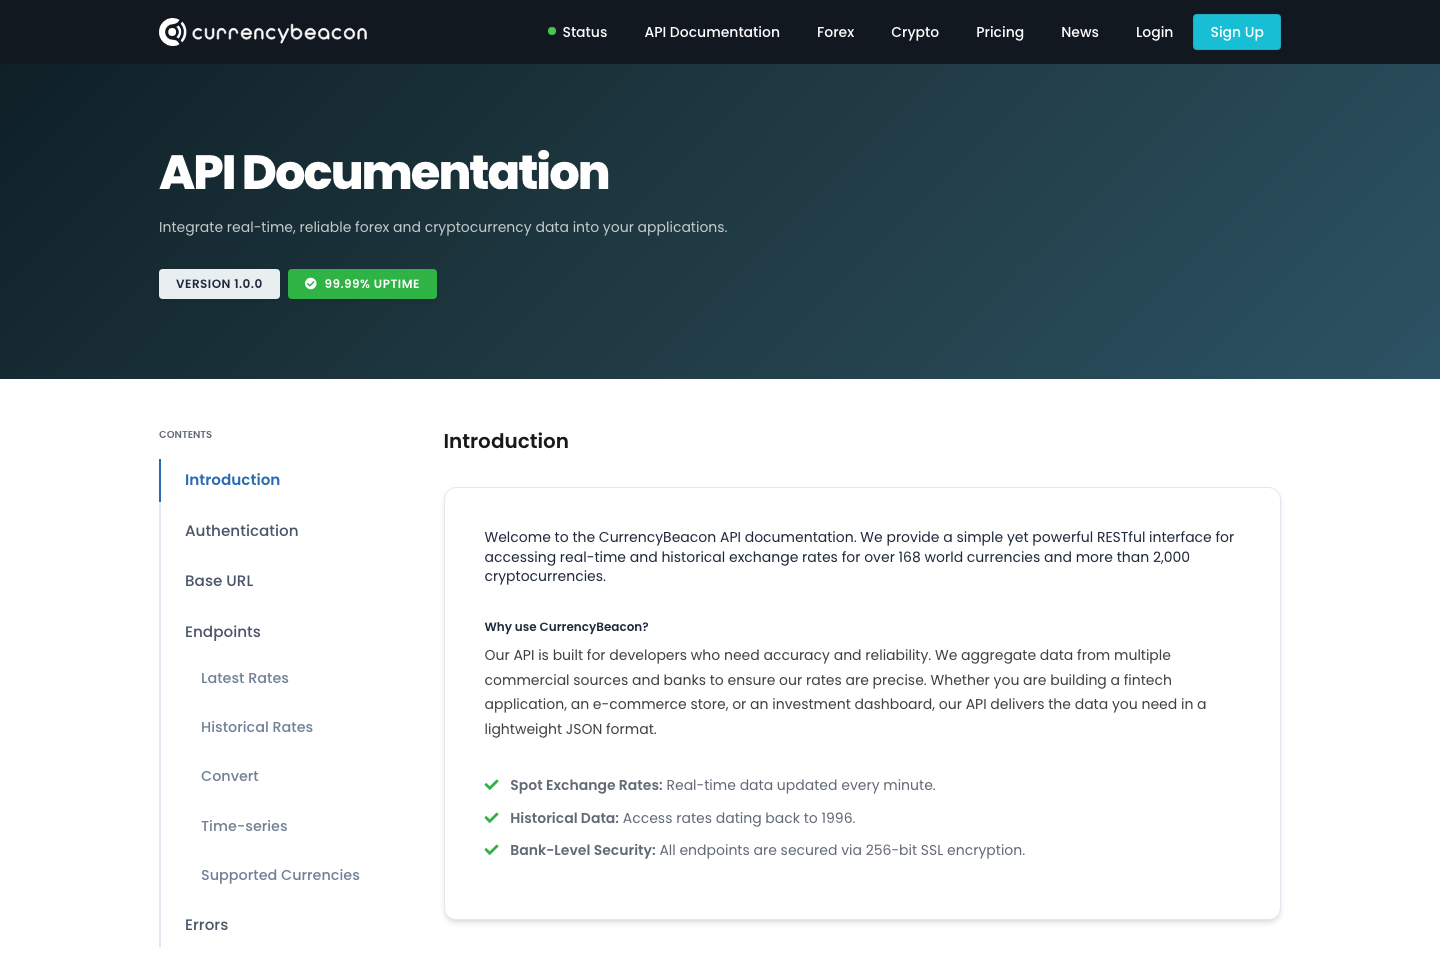
Task: Open the Base URL contents entry
Action: pyautogui.click(x=219, y=580)
